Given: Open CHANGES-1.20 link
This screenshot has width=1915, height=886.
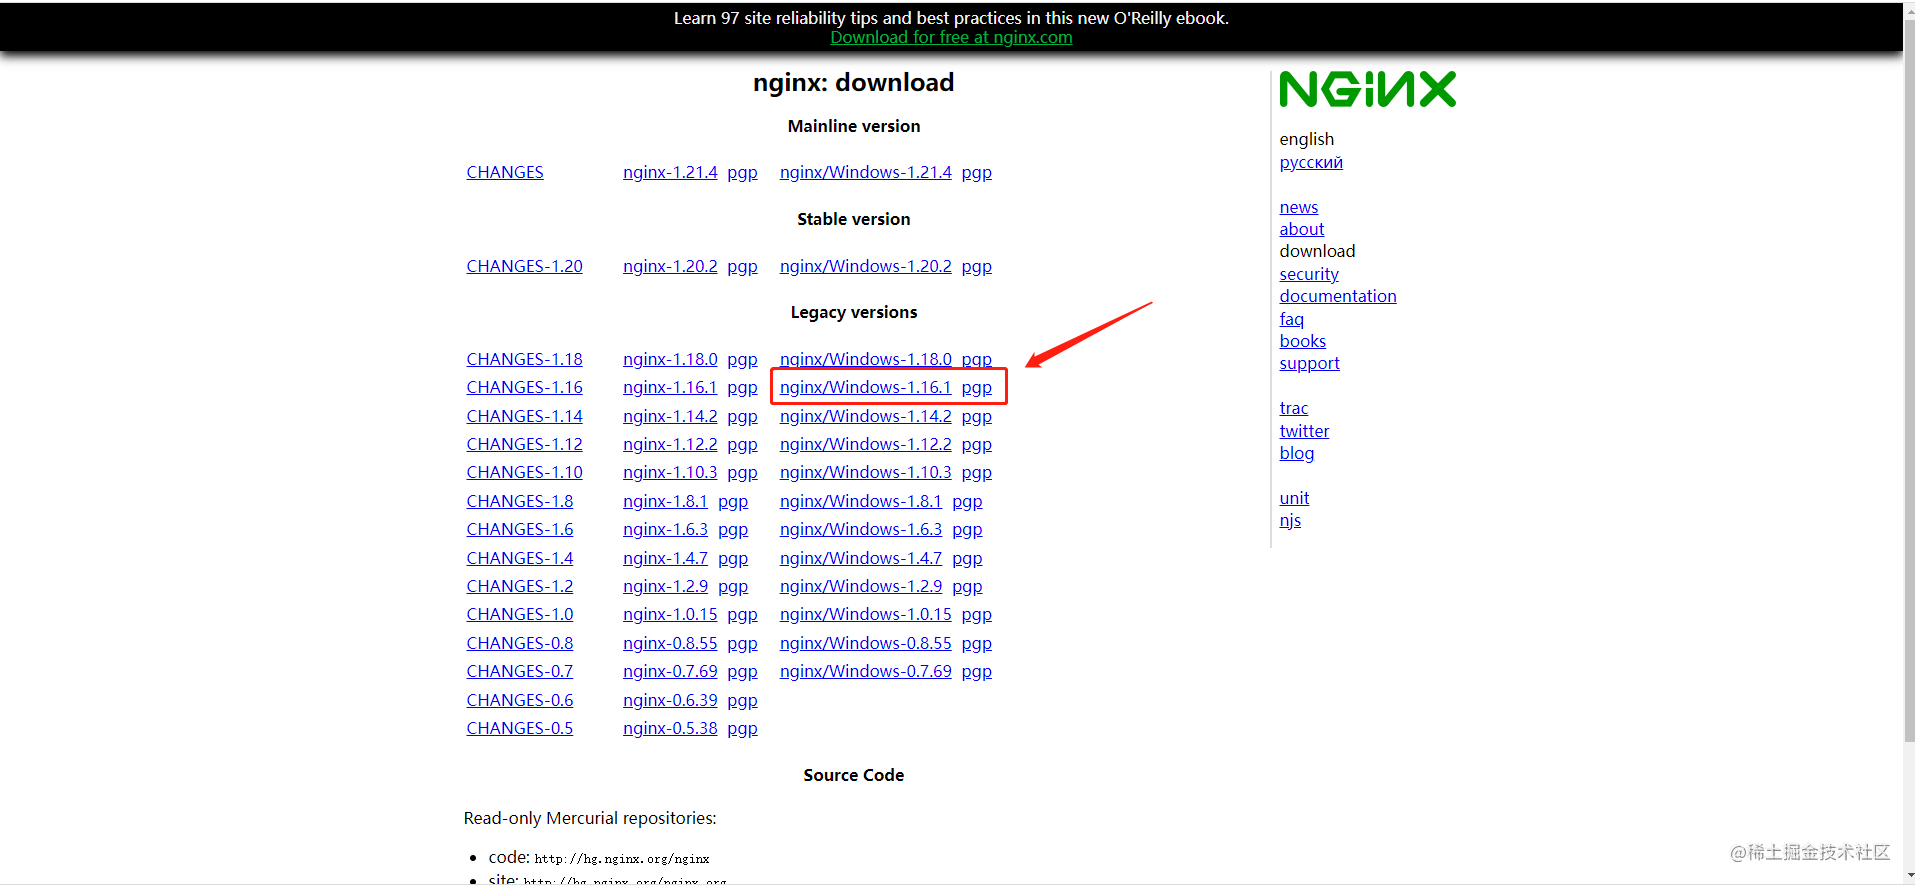Looking at the screenshot, I should (x=524, y=266).
